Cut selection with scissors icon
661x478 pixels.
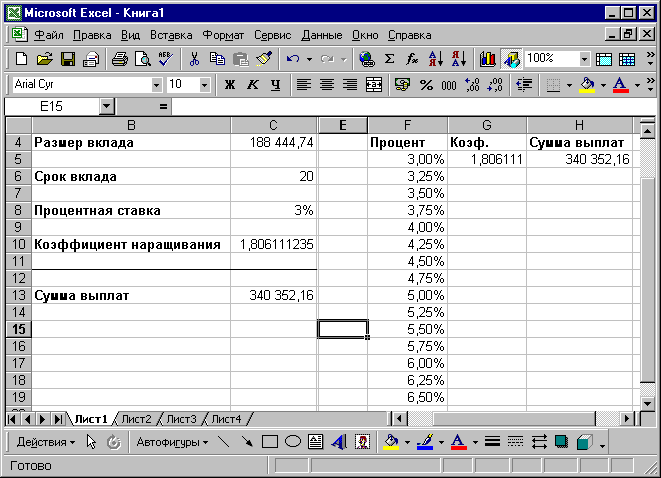[x=194, y=59]
